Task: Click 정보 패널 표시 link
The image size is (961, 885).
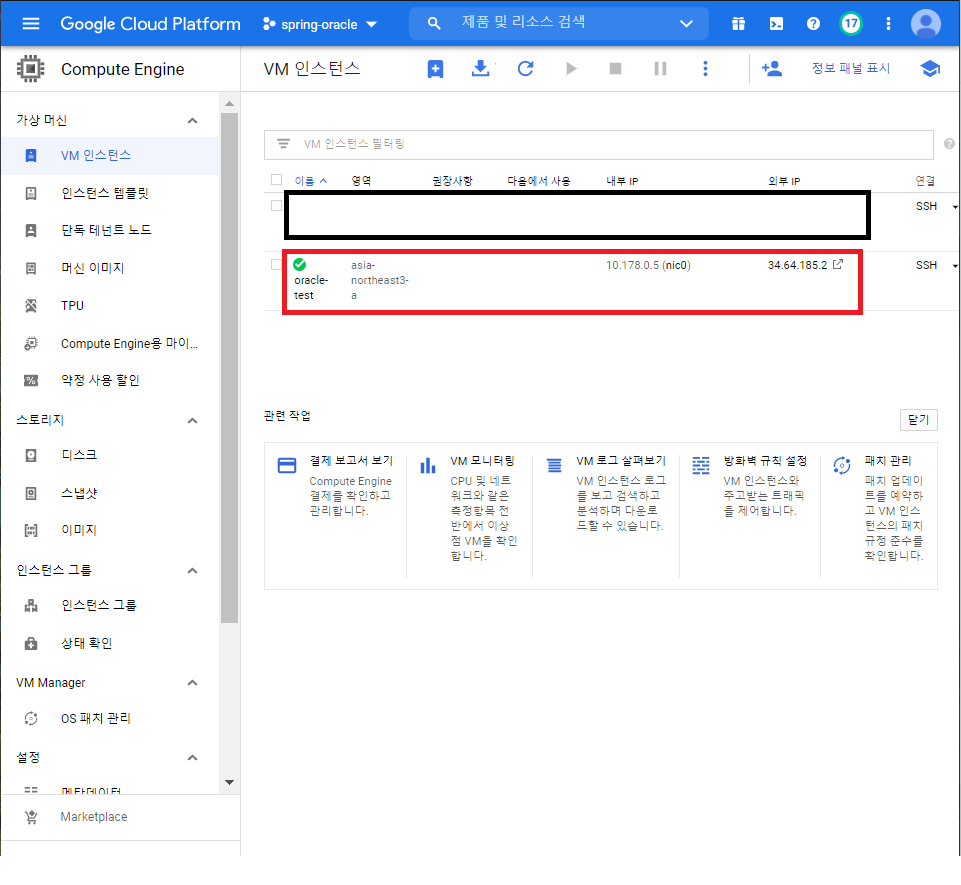Action: [x=851, y=68]
